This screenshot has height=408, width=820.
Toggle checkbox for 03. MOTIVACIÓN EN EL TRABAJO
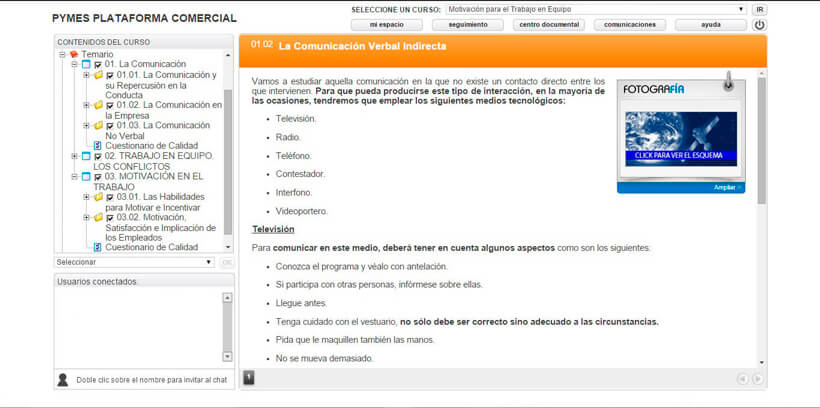click(98, 177)
